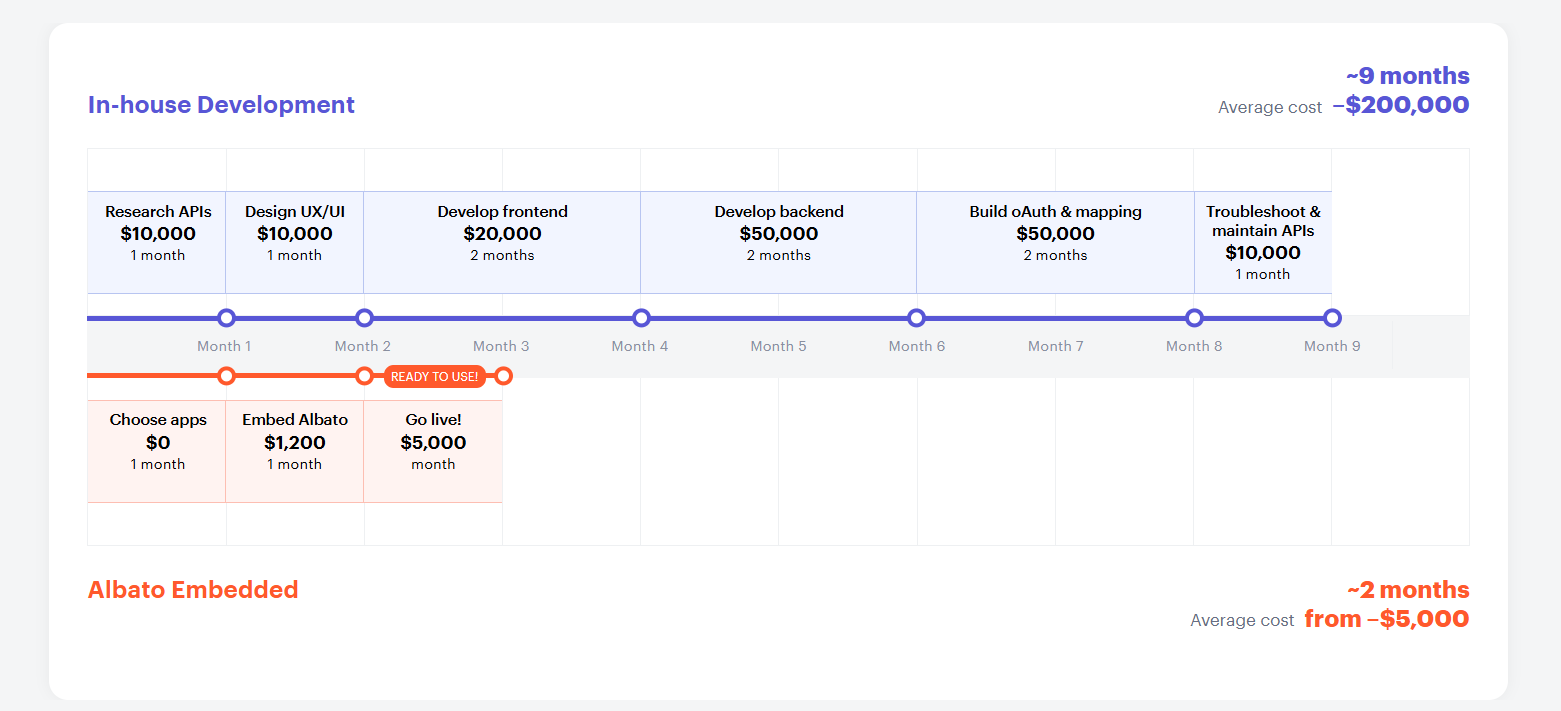Screen dimensions: 1561x711
Task: Click the orange READY TO USE! badge
Action: click(434, 376)
